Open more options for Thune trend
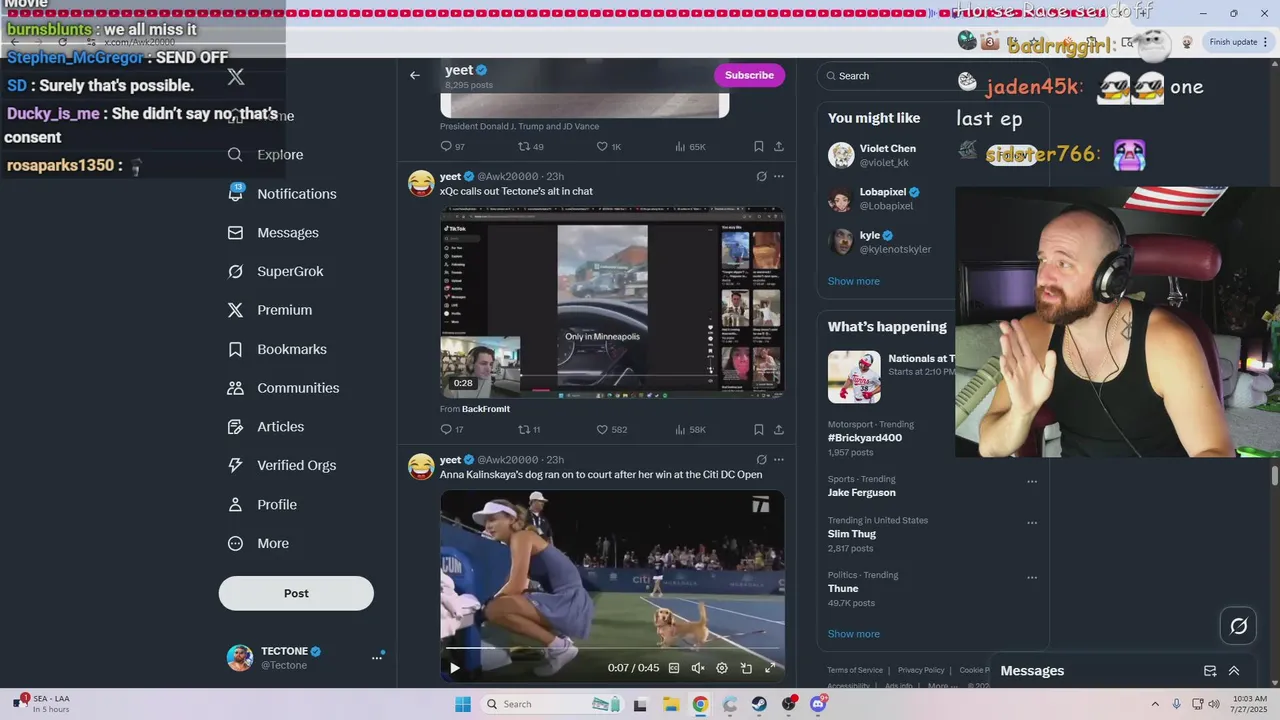The height and width of the screenshot is (720, 1280). pos(1032,577)
